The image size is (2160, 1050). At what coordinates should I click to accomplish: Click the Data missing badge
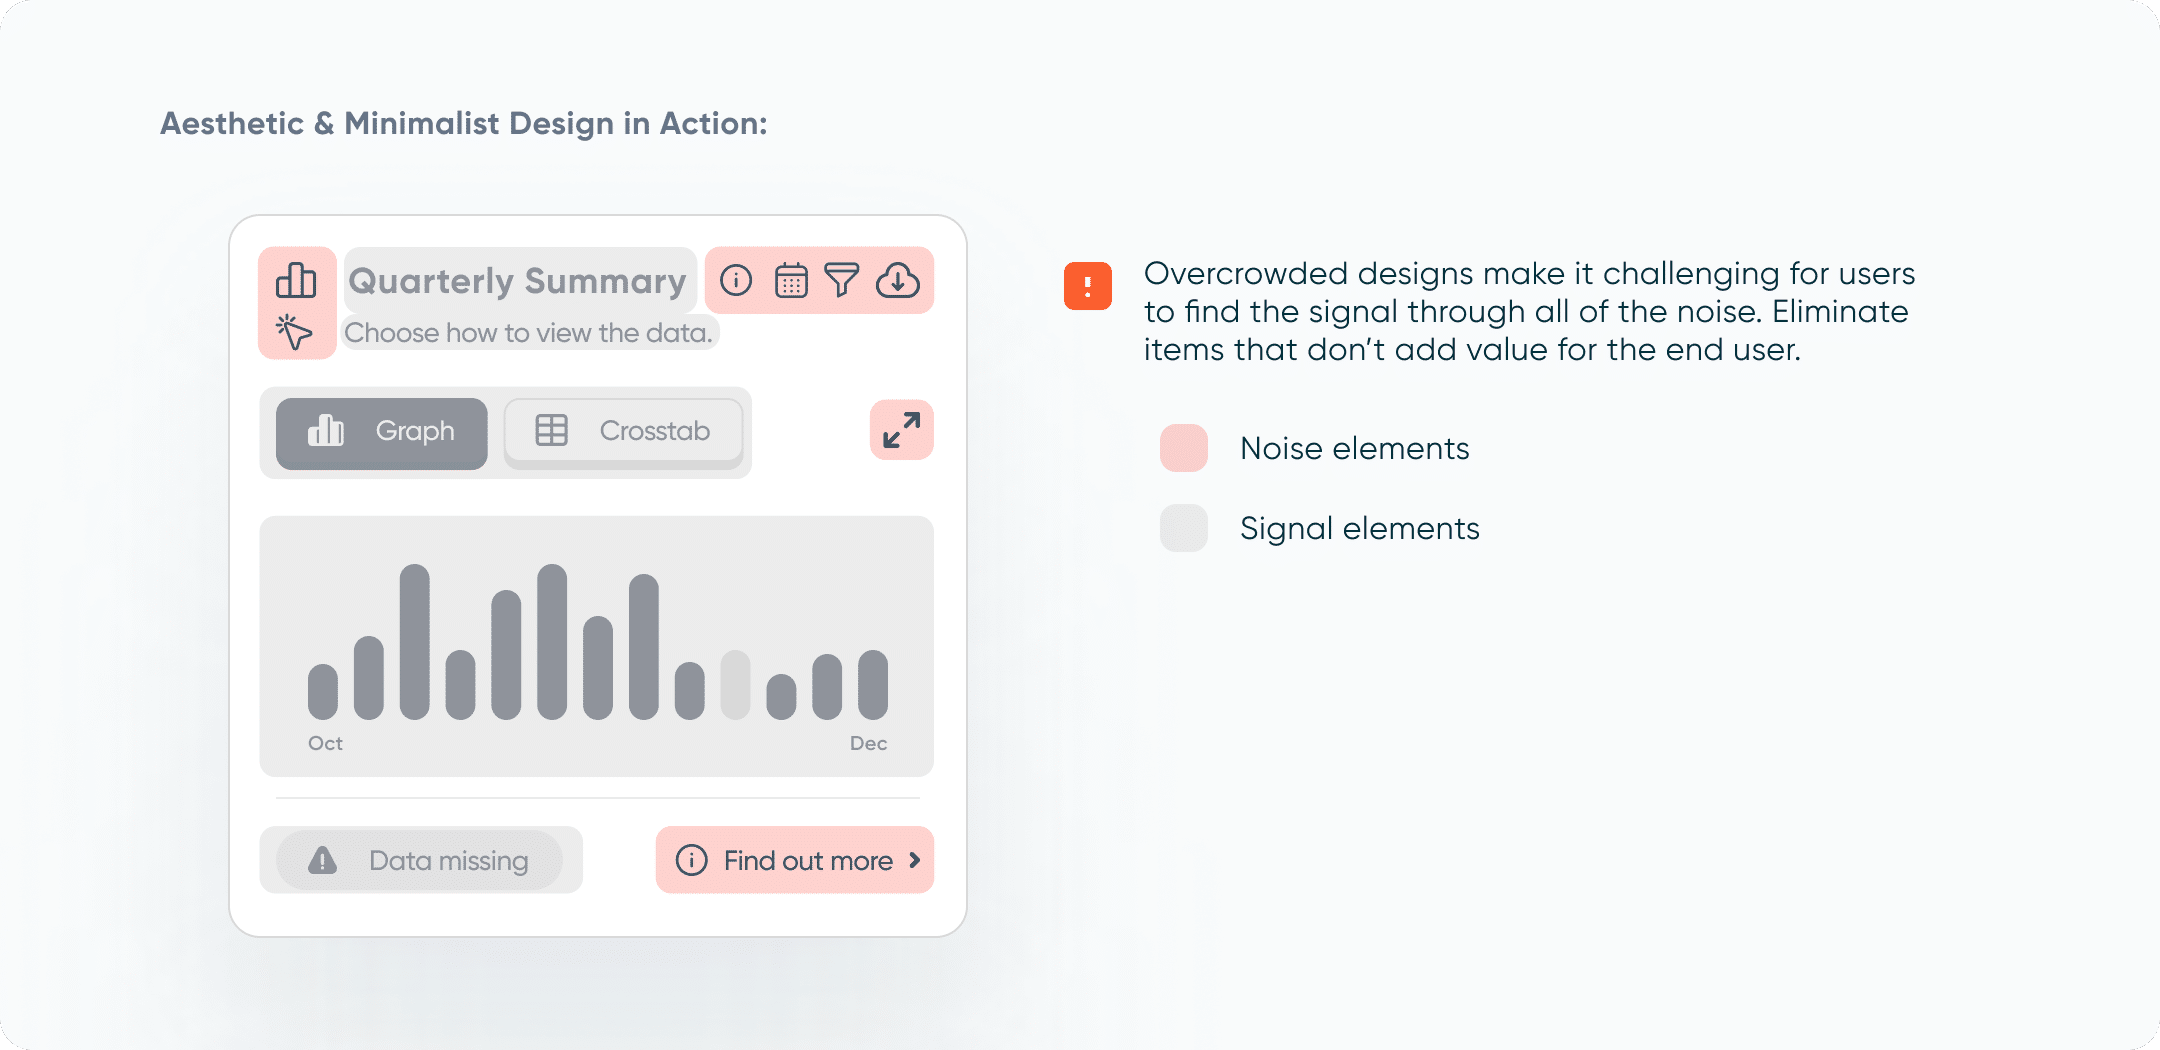(420, 860)
